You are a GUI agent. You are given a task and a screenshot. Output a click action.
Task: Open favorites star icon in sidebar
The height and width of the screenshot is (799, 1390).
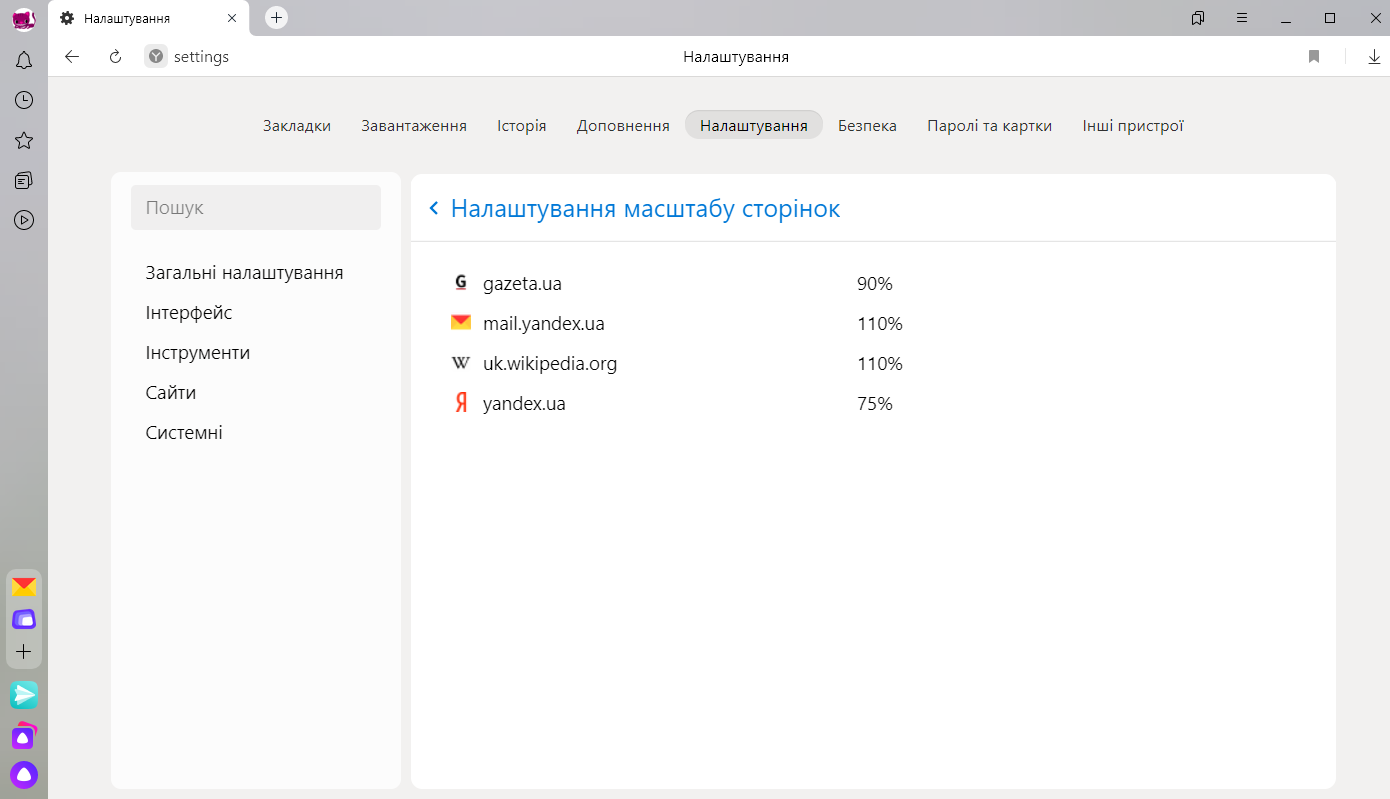[x=24, y=140]
